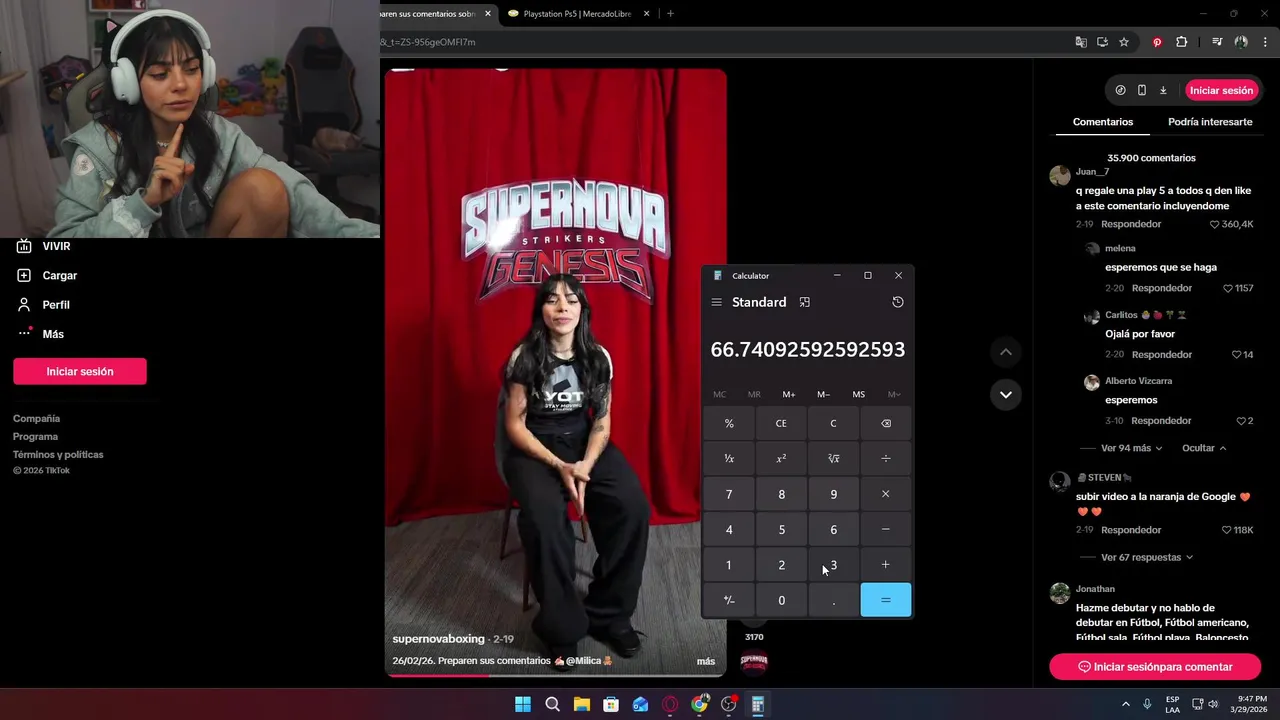Click the number 7 key
The image size is (1280, 720).
[x=729, y=494]
